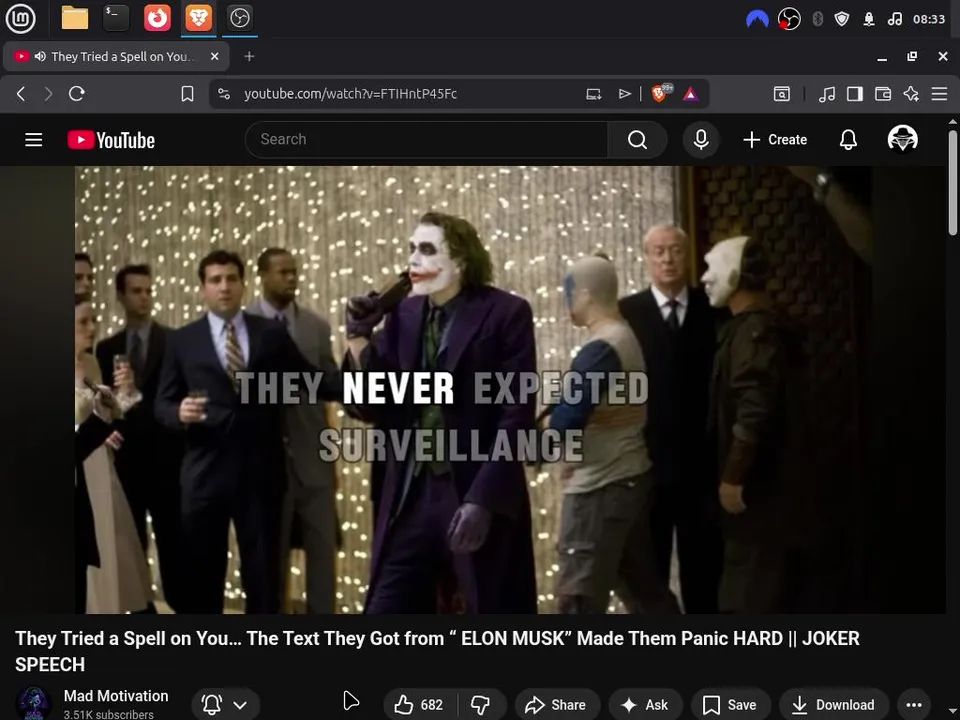This screenshot has height=720, width=960.
Task: Click the 08:33 clock in panel
Action: 929,19
